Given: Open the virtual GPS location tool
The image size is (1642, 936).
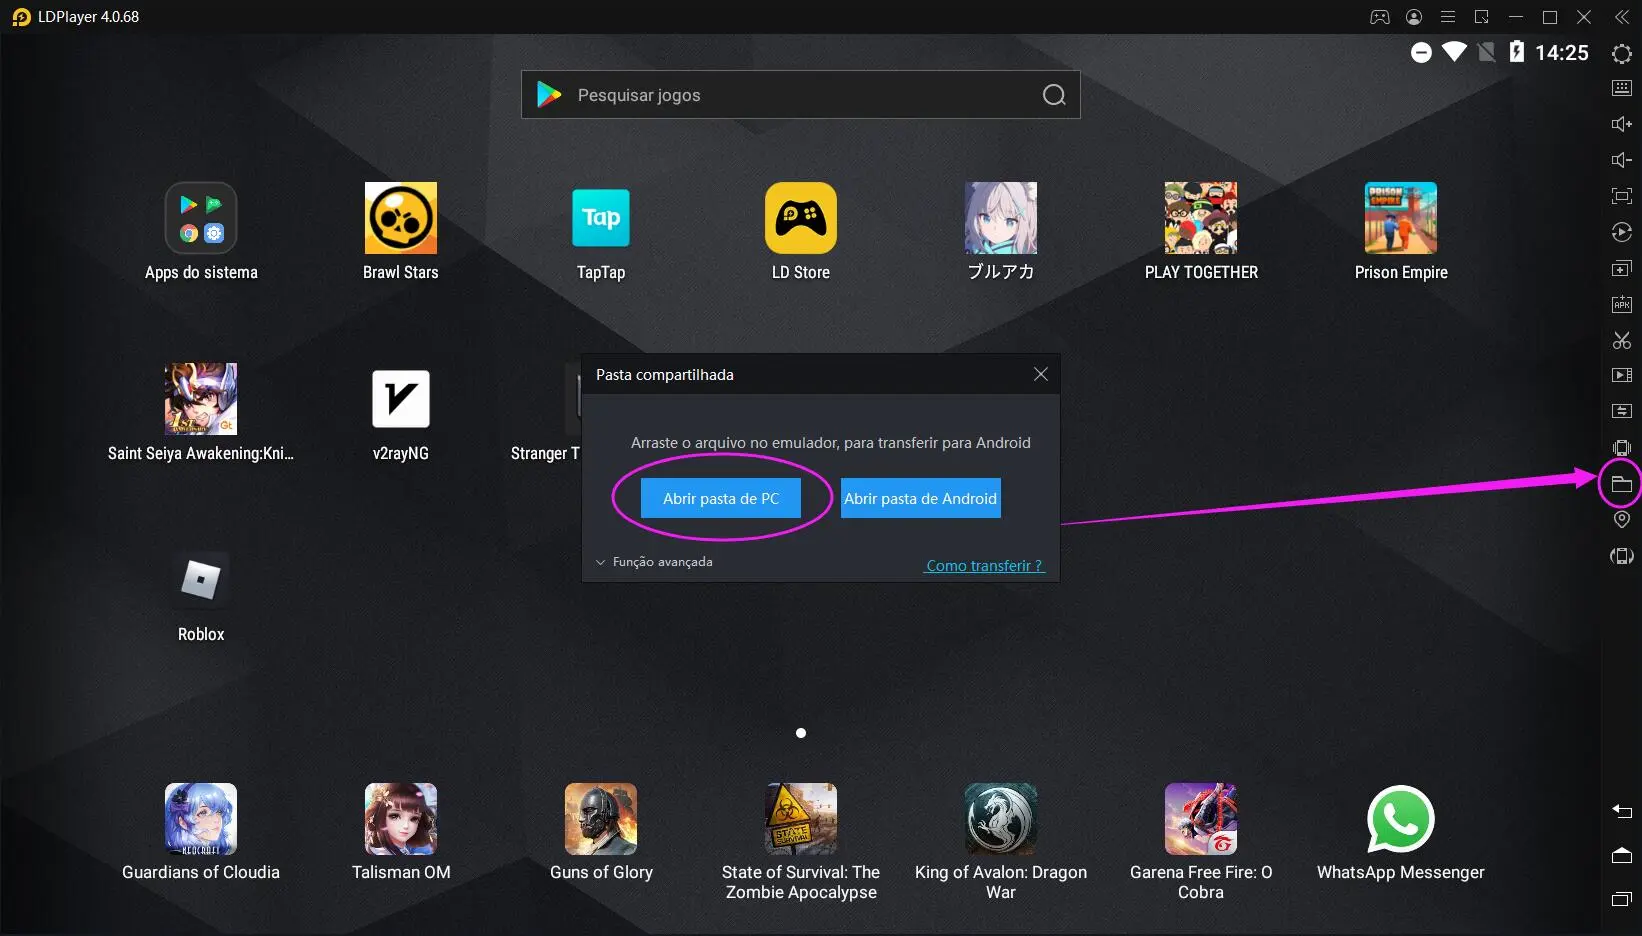Looking at the screenshot, I should point(1621,519).
